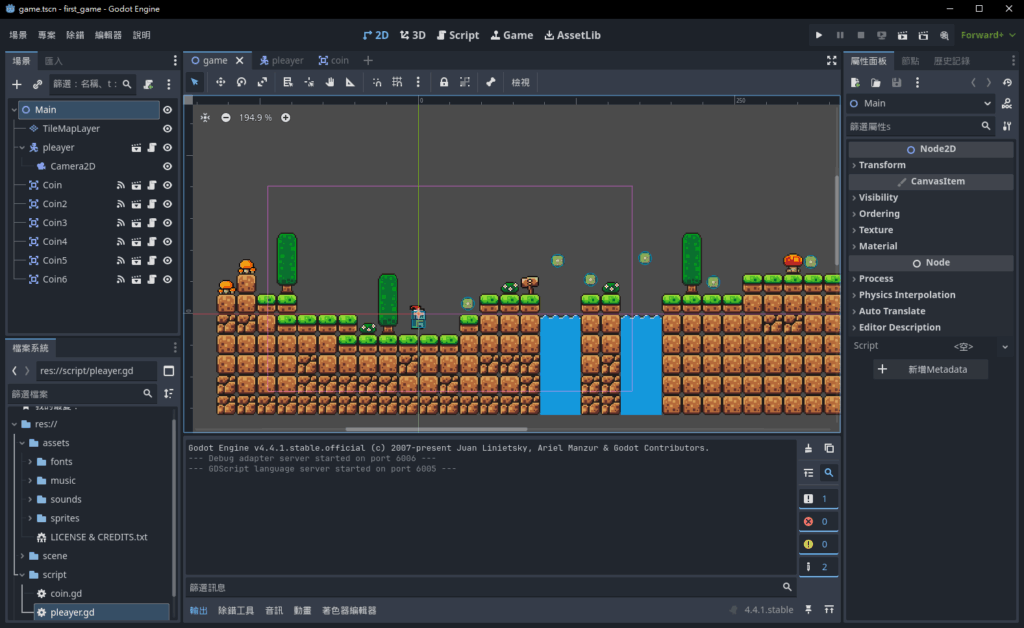Open the Forward+ renderer dropdown
1024x628 pixels.
(x=988, y=35)
